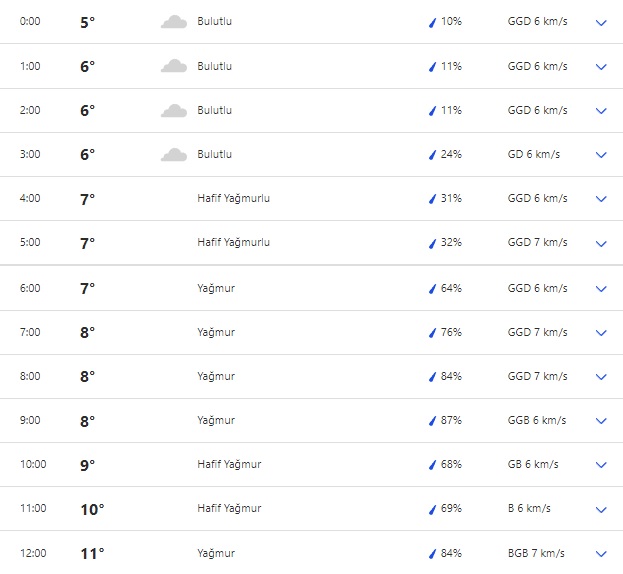Click the cloud icon in the 1:00 row

(x=174, y=66)
